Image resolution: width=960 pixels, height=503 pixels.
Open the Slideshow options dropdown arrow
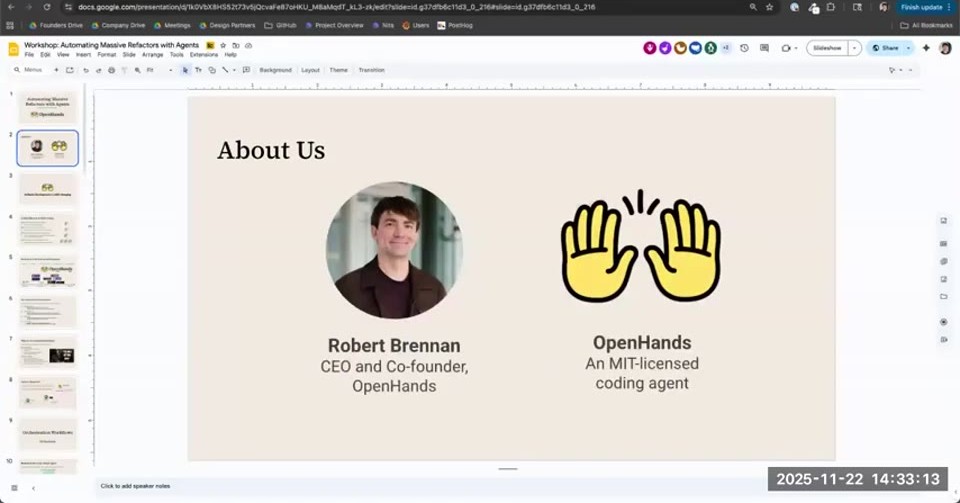(855, 48)
